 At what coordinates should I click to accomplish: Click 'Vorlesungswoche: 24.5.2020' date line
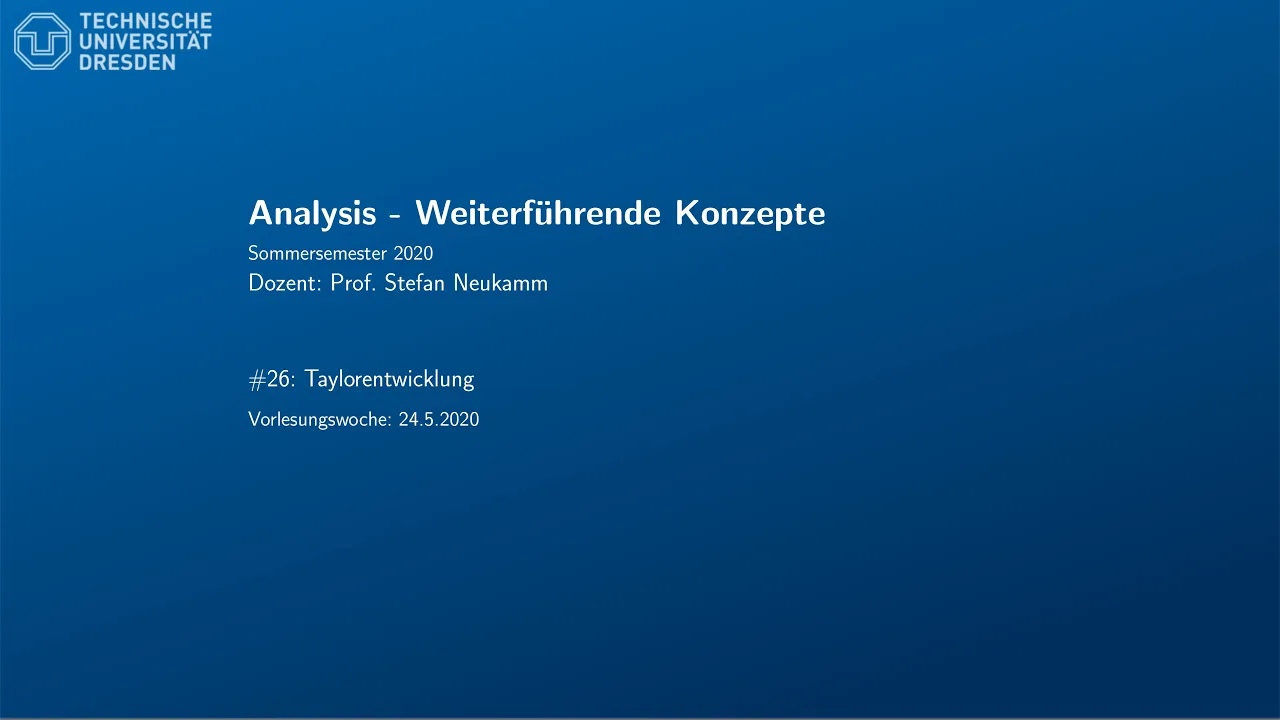364,420
